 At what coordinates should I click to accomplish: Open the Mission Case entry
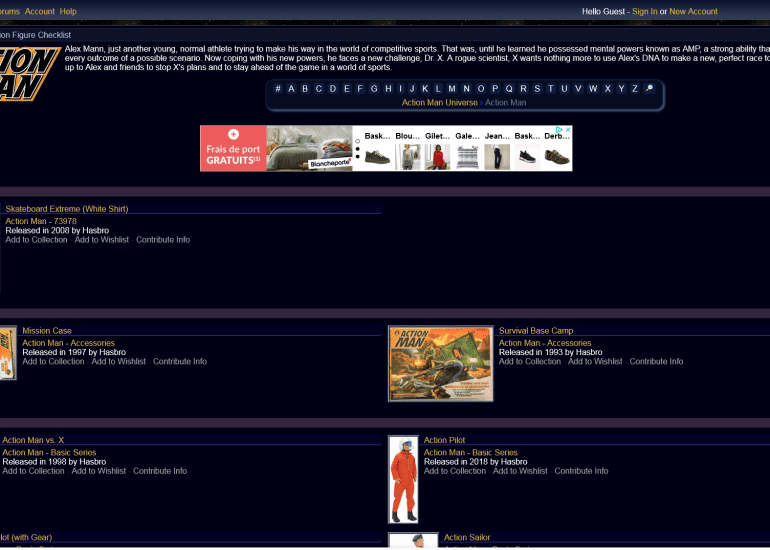tap(47, 330)
